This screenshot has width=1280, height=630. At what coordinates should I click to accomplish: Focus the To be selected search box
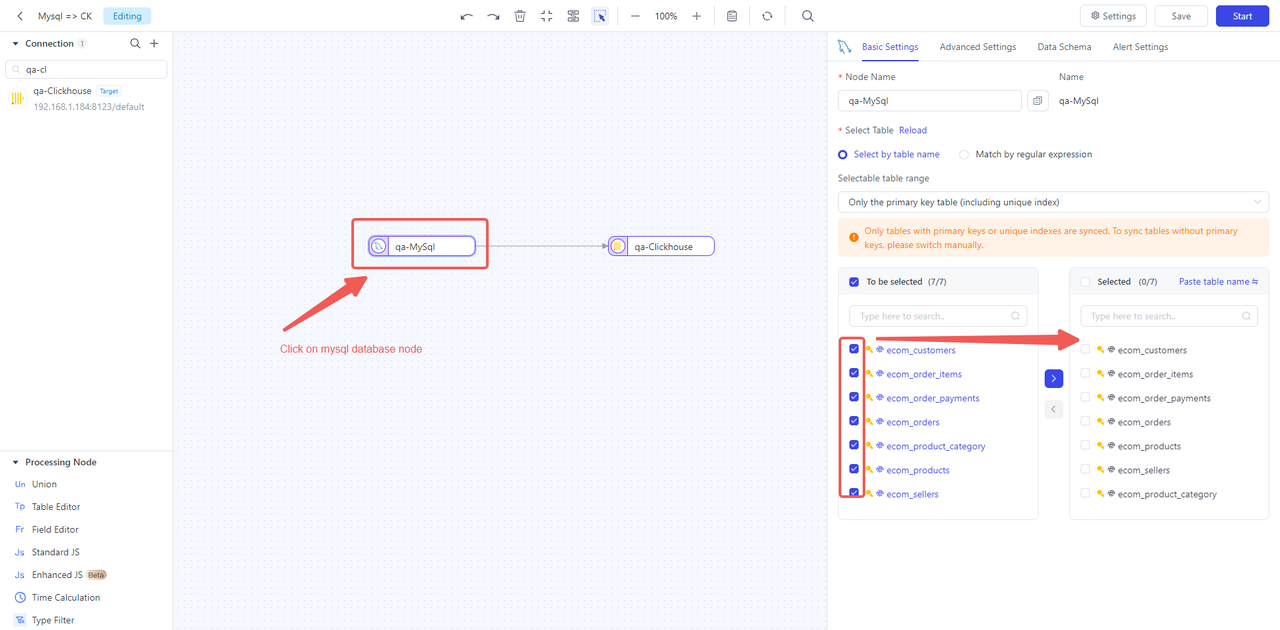(938, 316)
